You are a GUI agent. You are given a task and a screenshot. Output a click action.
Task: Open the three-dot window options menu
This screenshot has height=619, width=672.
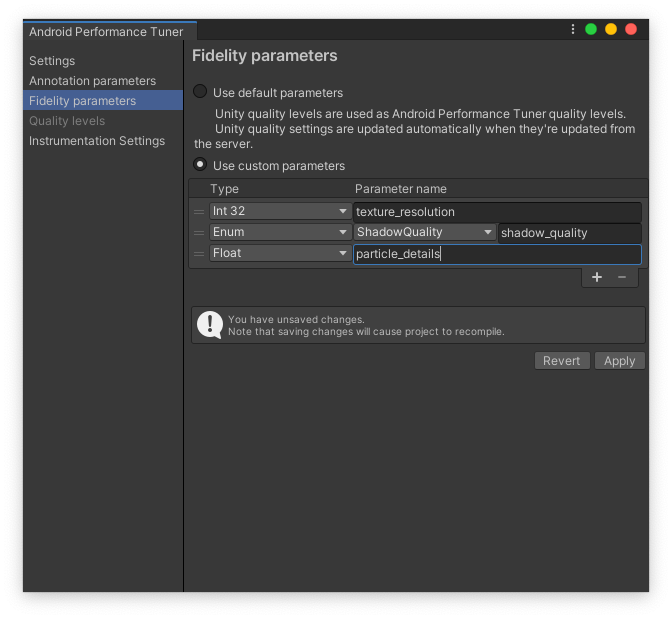click(572, 30)
